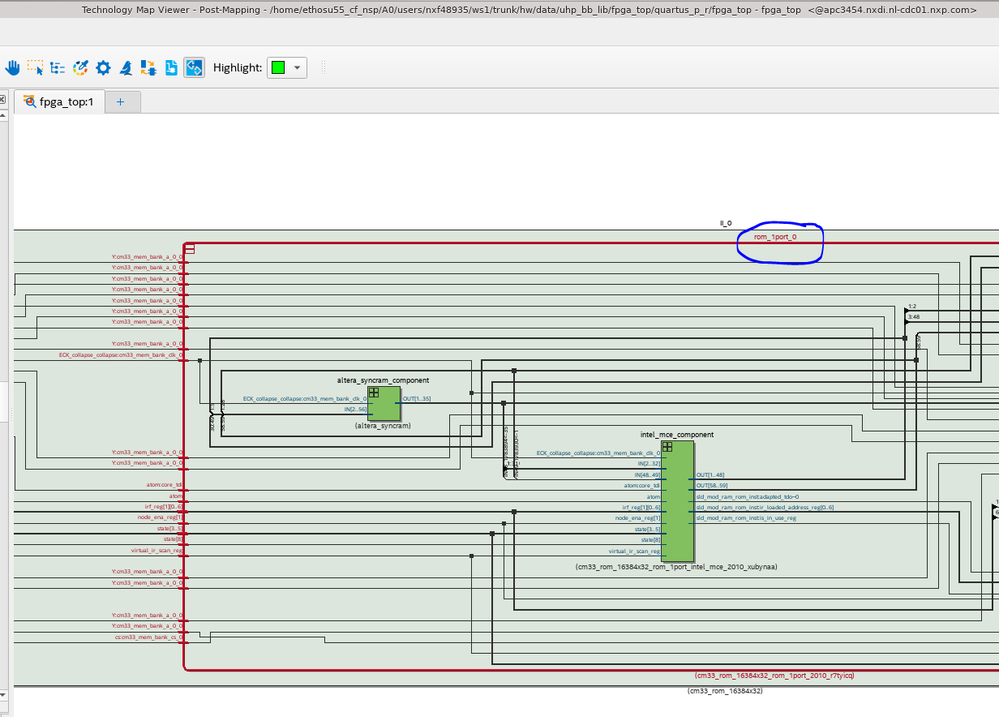999x717 pixels.
Task: Switch to the fpga_top:1 tab
Action: (x=64, y=102)
